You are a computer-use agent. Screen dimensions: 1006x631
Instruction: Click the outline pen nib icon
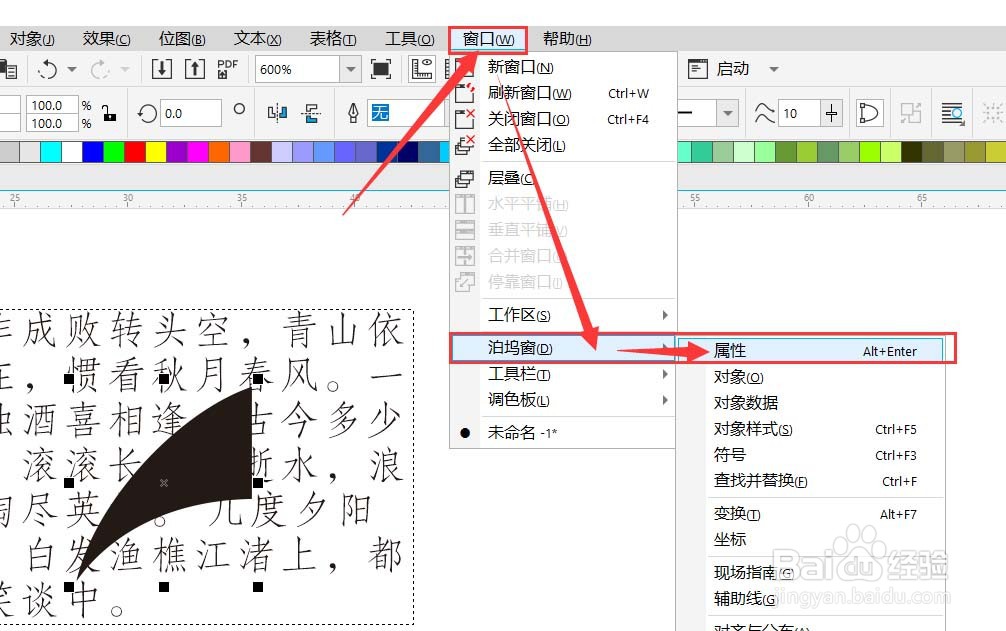coord(353,113)
